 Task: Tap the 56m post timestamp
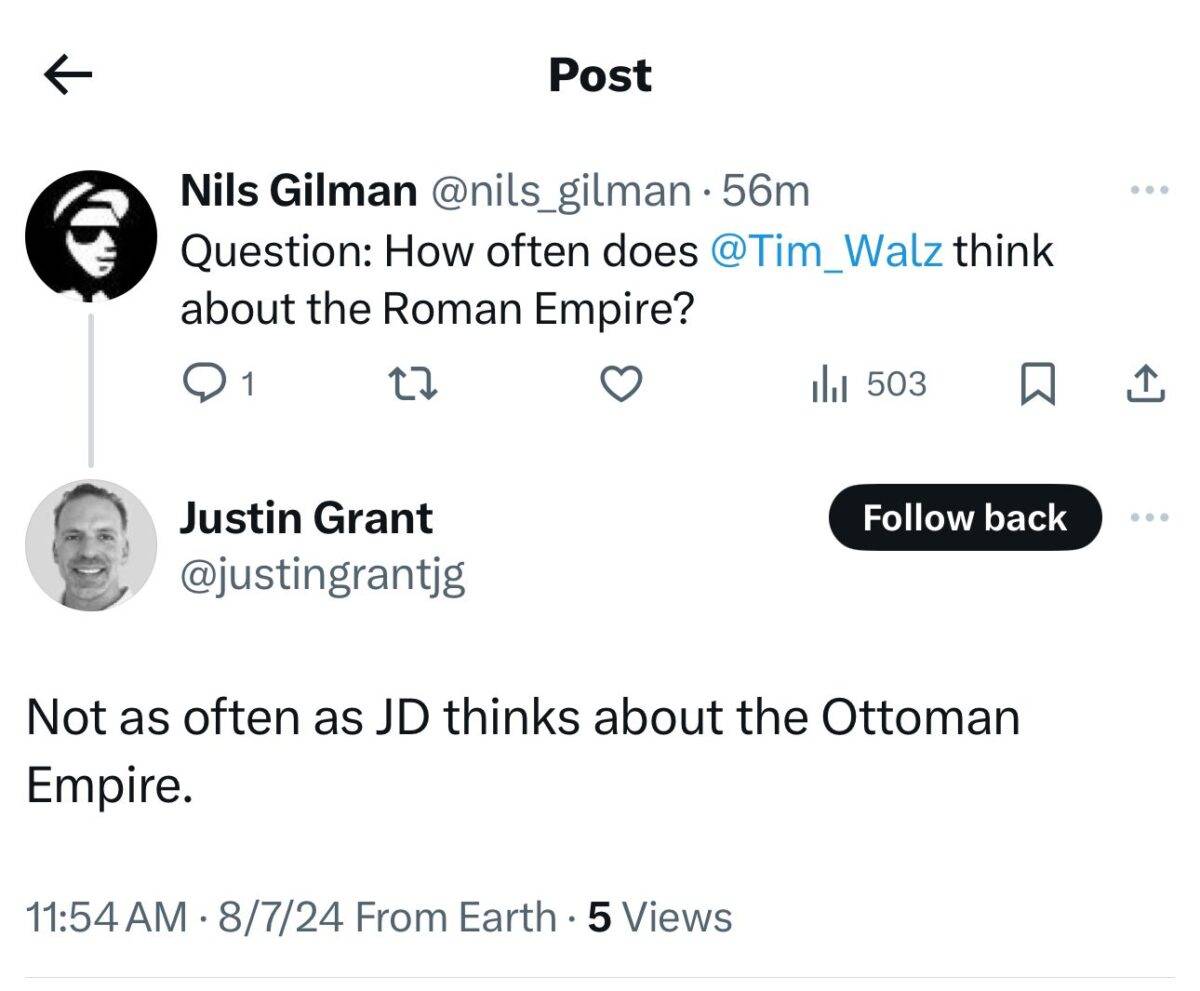(x=765, y=190)
